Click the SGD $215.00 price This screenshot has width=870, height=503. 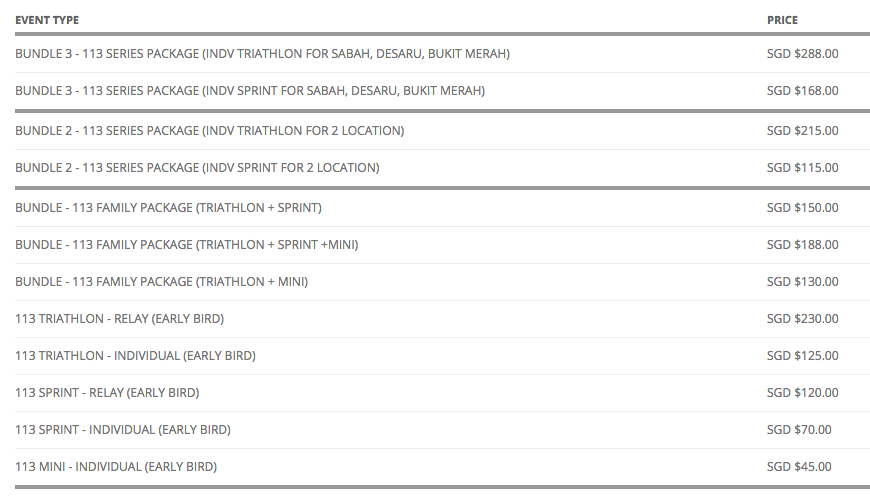(x=802, y=131)
